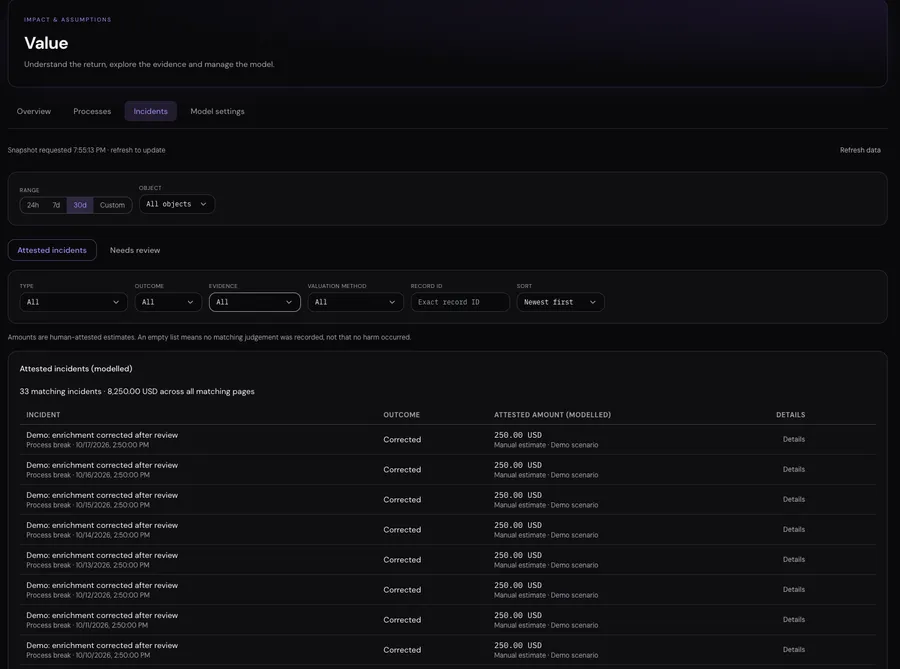Open Details for the 10/17/2026 incident

[x=794, y=439]
